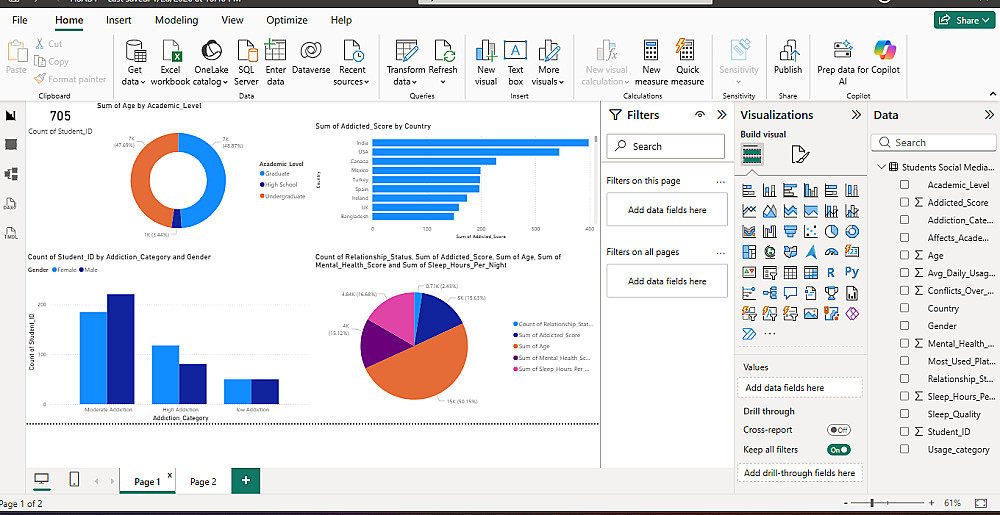
Task: Switch to Report view in left sidebar
Action: (11, 115)
